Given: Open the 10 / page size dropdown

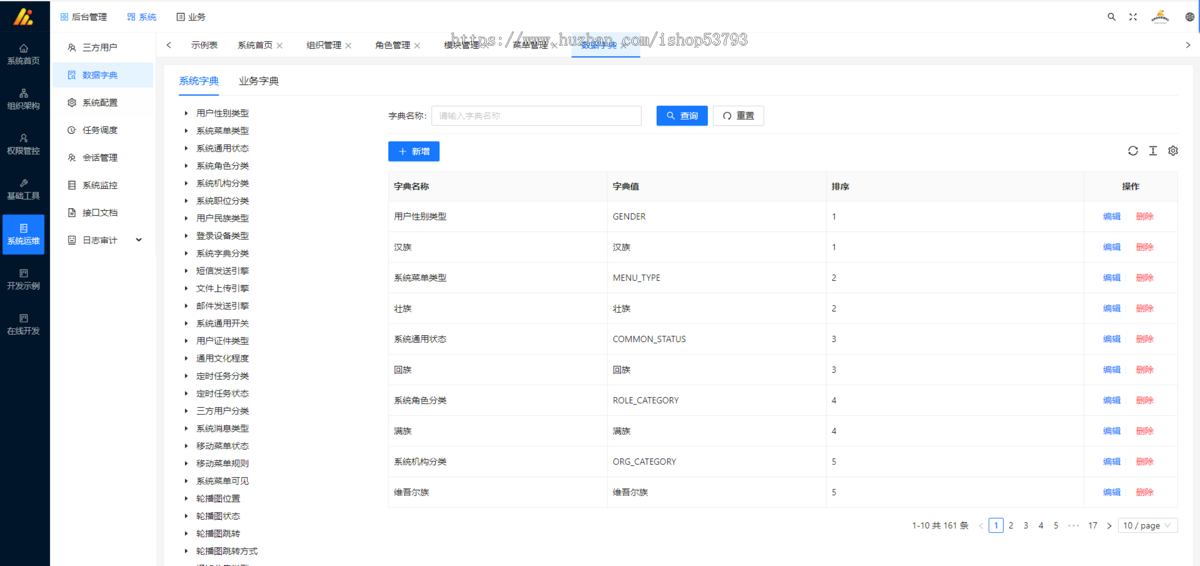Looking at the screenshot, I should click(1148, 525).
